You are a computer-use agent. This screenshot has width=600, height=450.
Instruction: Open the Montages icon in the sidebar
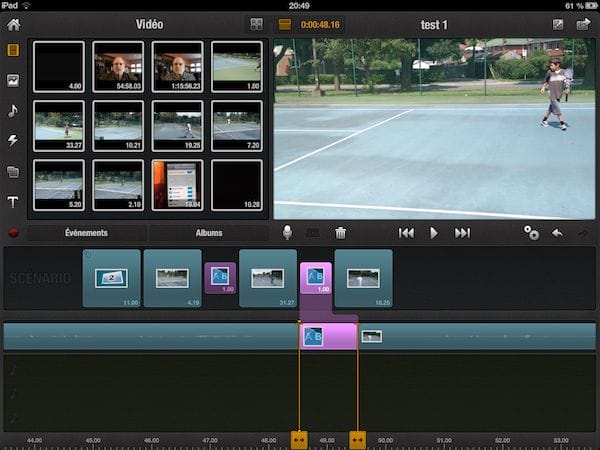[x=13, y=171]
